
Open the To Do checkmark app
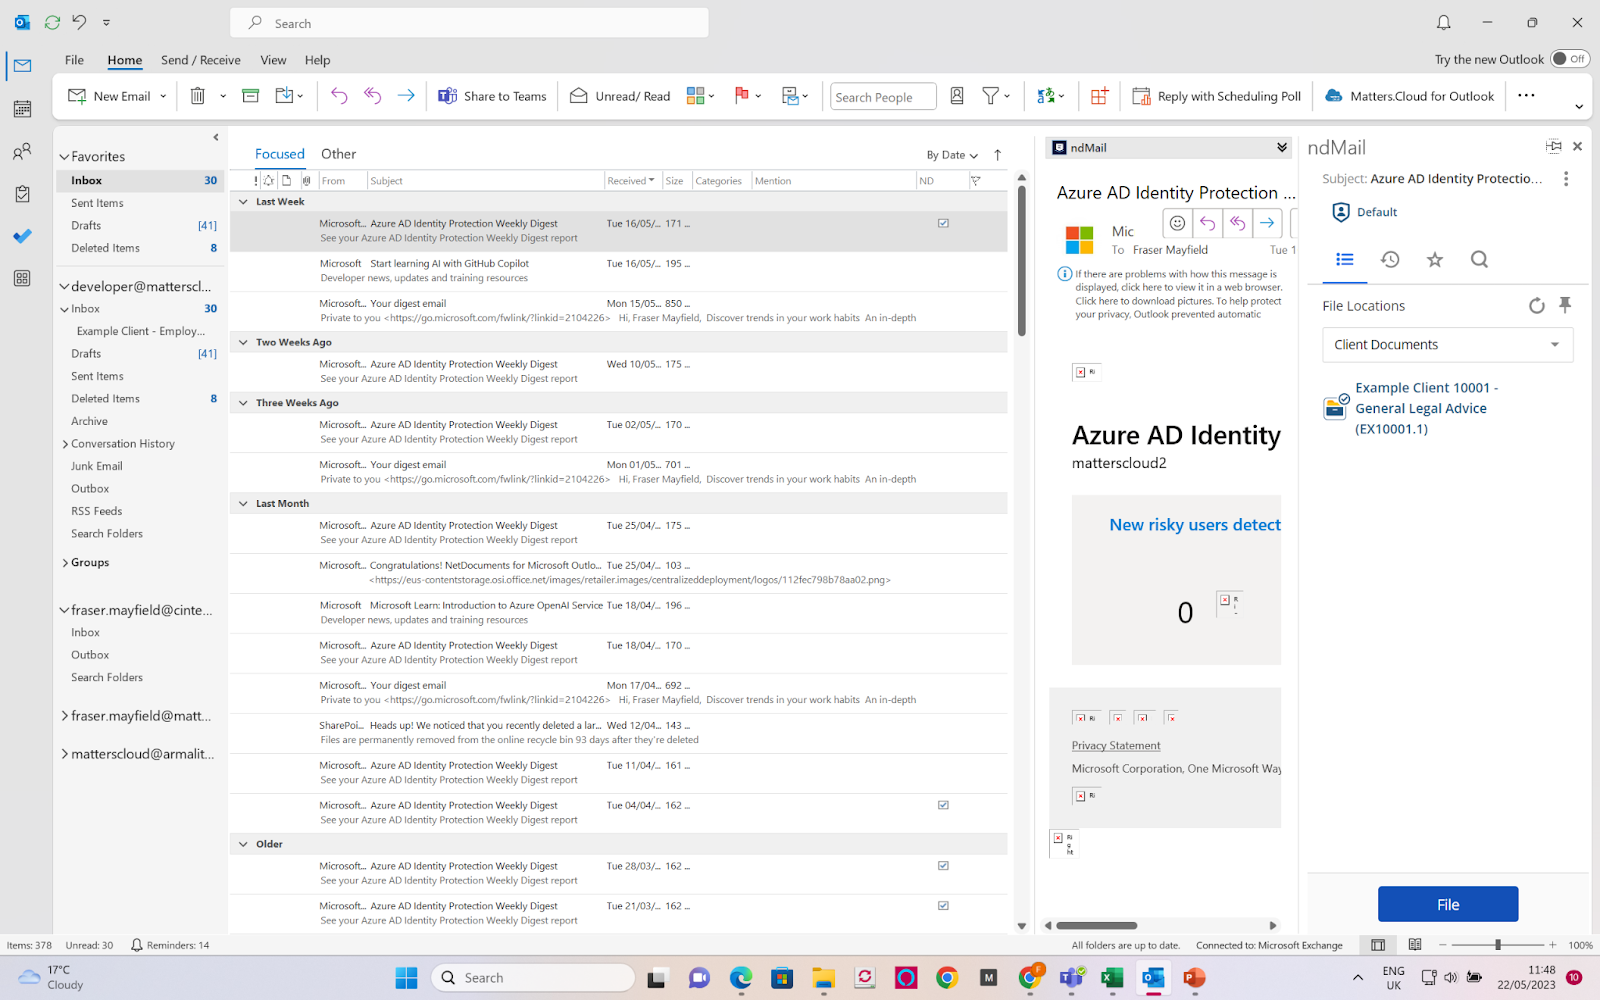[x=22, y=236]
